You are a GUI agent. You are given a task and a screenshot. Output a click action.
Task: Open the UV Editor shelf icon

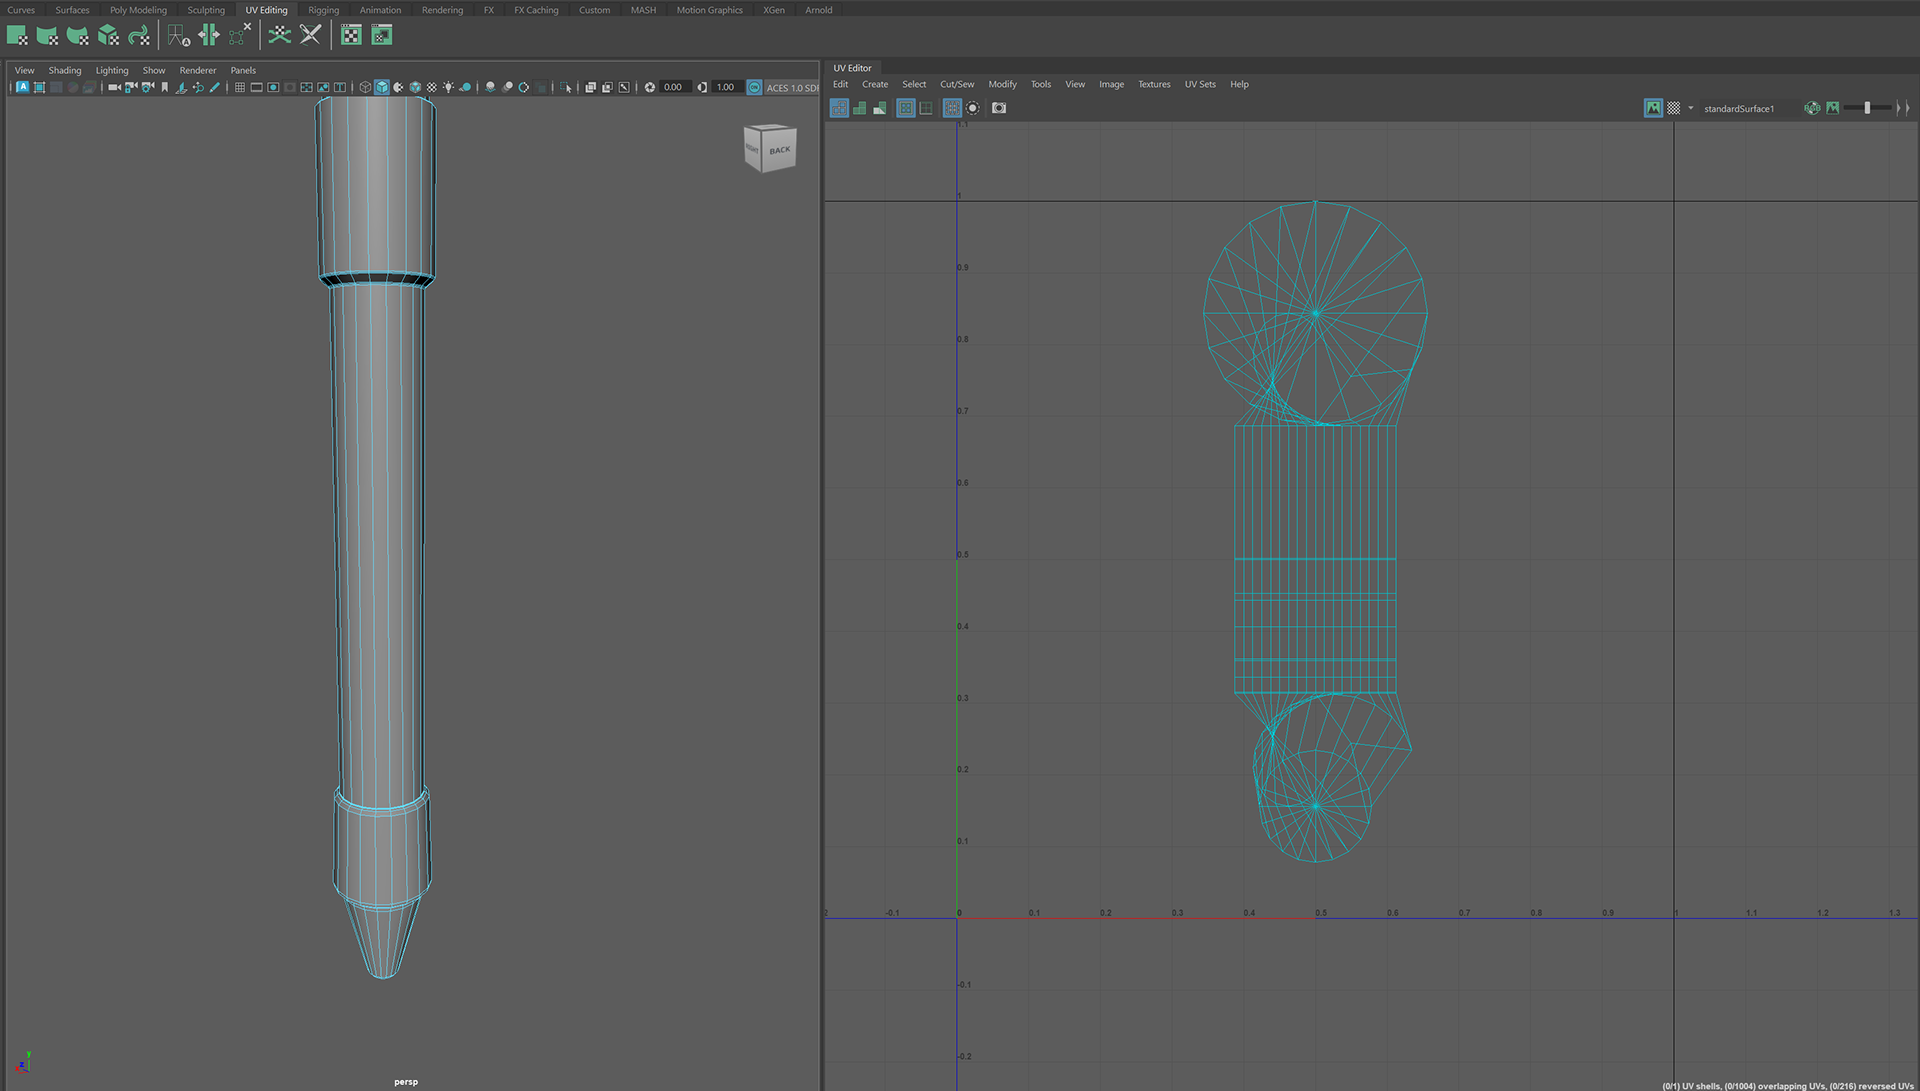pyautogui.click(x=351, y=35)
